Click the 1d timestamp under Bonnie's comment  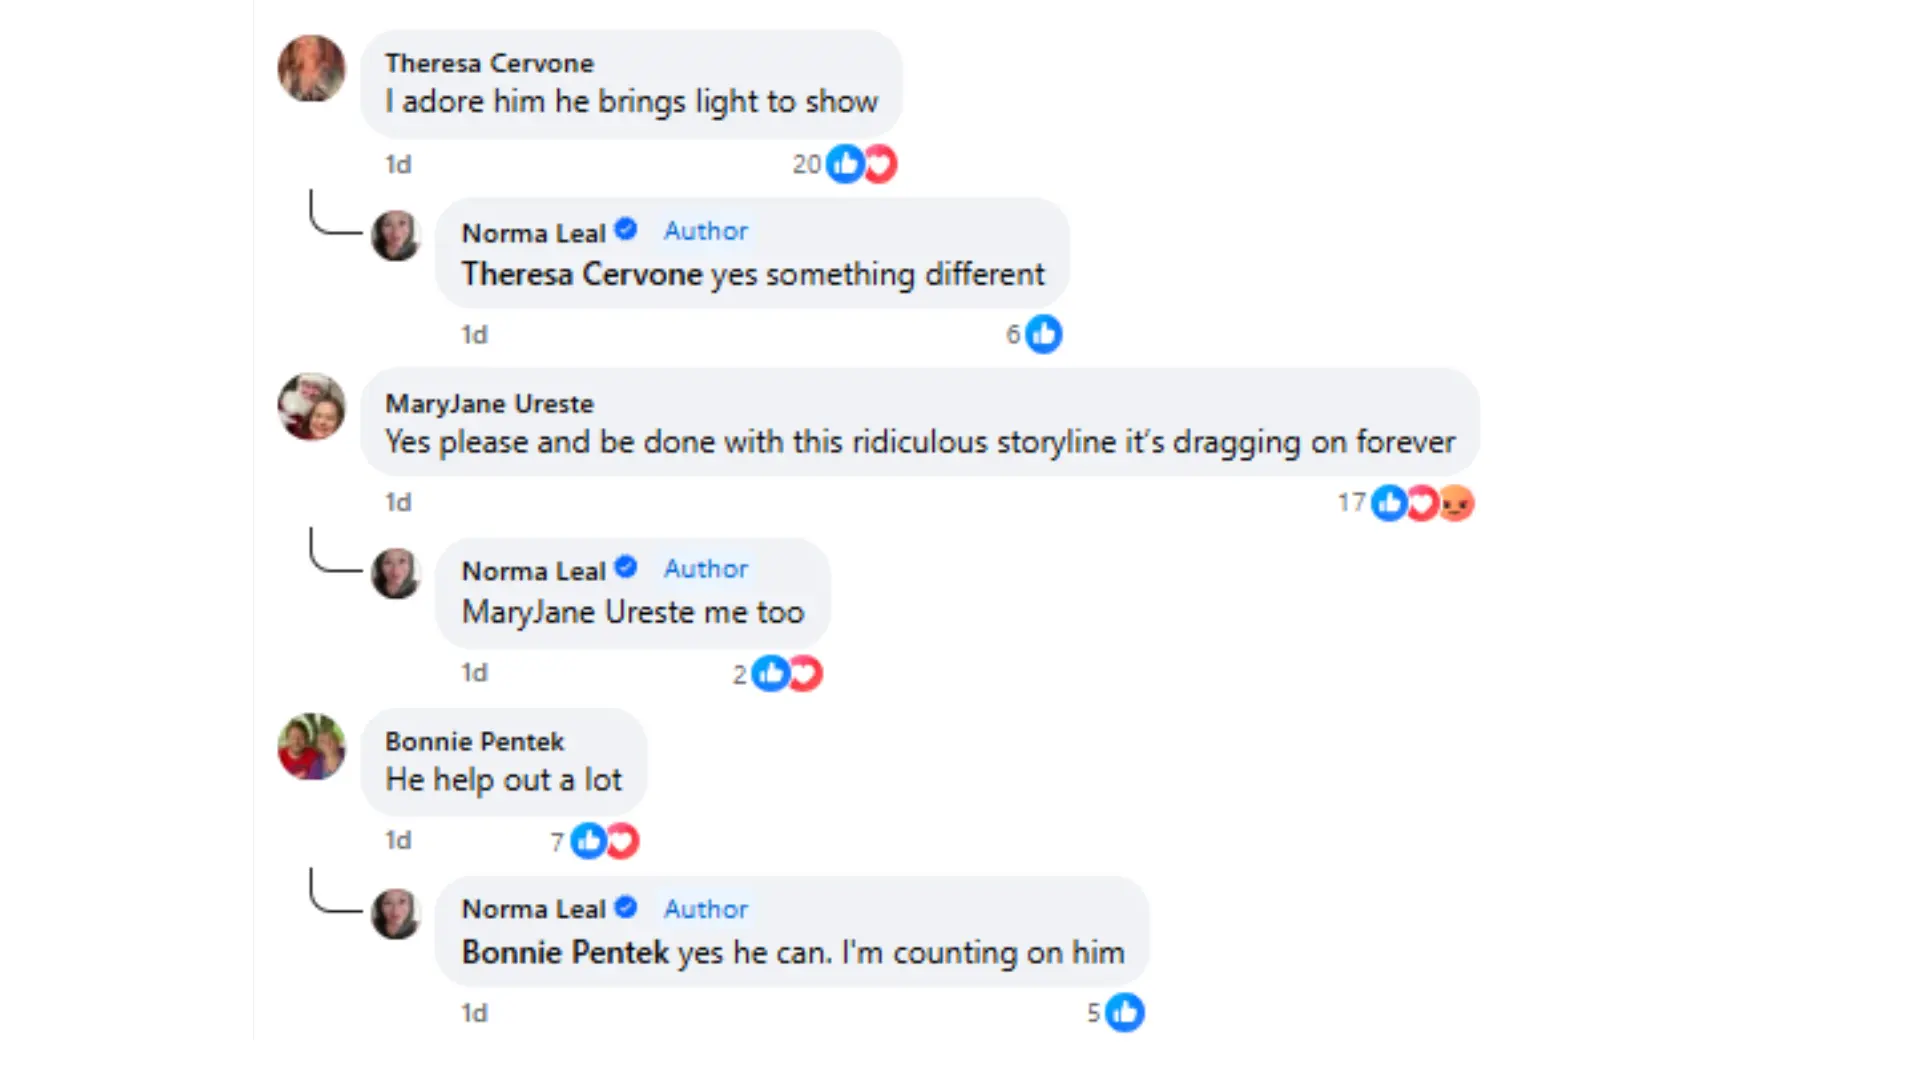(x=398, y=841)
